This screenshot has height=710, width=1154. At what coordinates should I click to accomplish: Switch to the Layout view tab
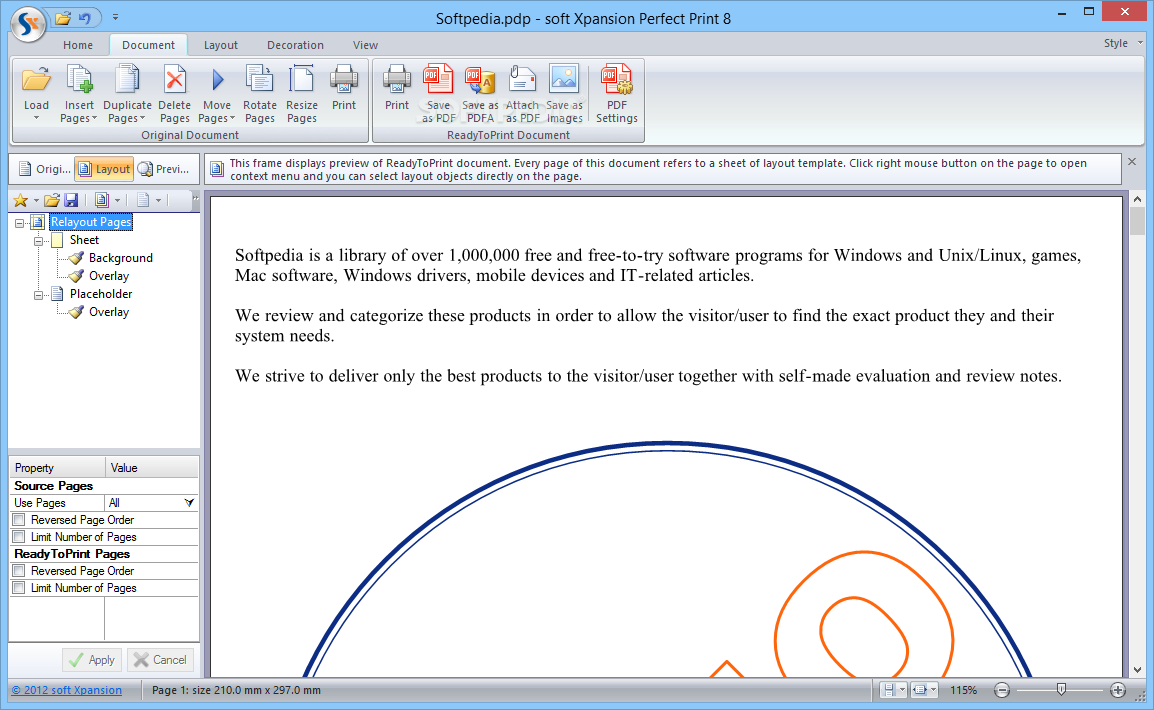tap(104, 169)
